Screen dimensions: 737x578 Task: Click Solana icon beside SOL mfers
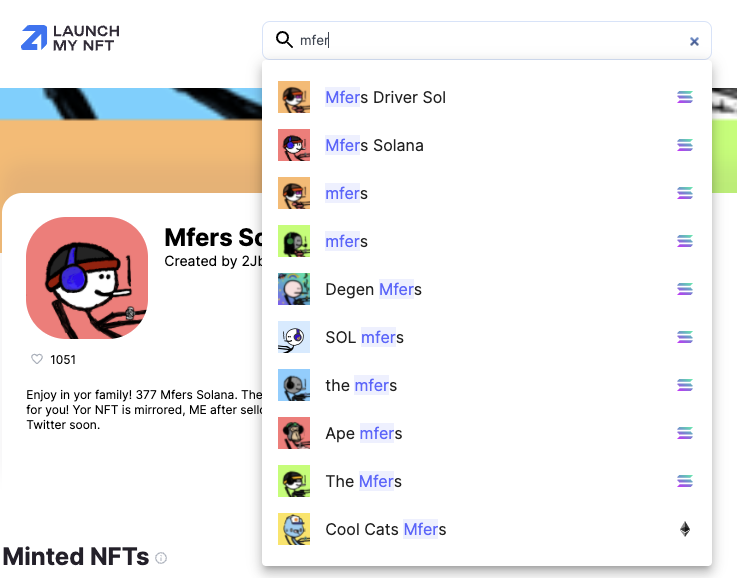tap(685, 337)
